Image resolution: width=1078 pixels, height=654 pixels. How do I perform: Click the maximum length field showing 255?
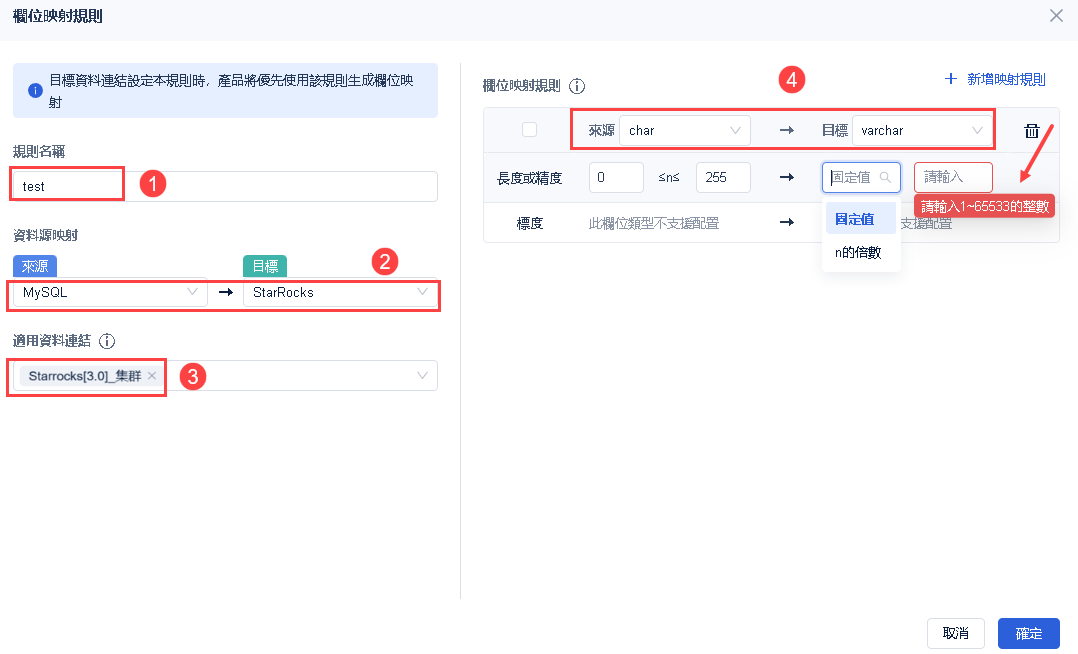point(723,177)
